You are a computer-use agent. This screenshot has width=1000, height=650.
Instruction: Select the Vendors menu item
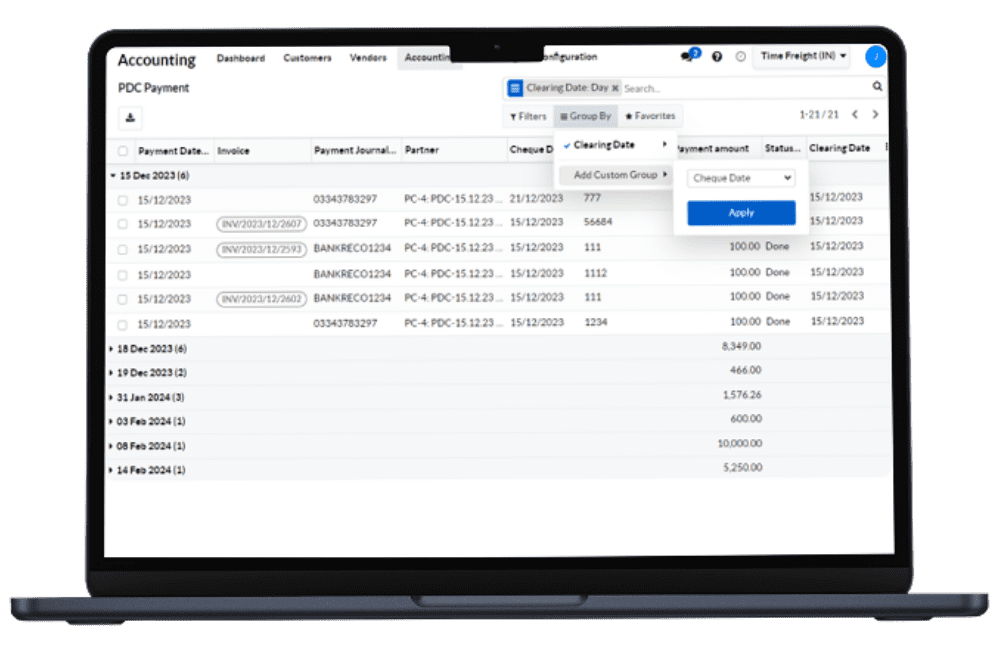[368, 58]
